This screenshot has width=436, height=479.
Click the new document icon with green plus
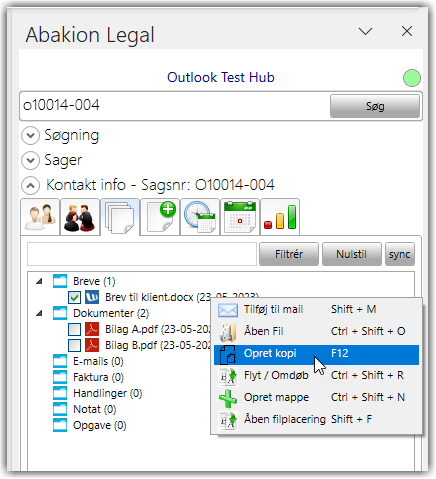coord(160,217)
